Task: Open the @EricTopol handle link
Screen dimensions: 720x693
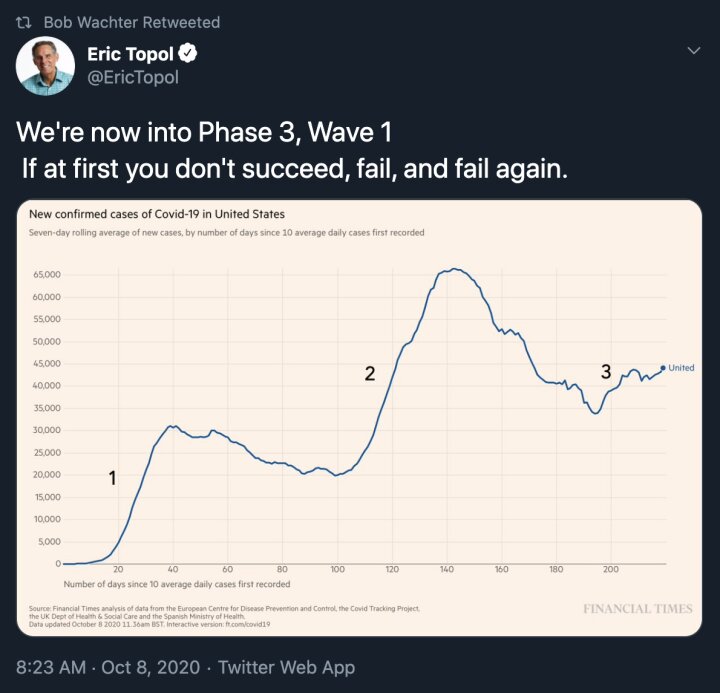Action: pos(133,77)
